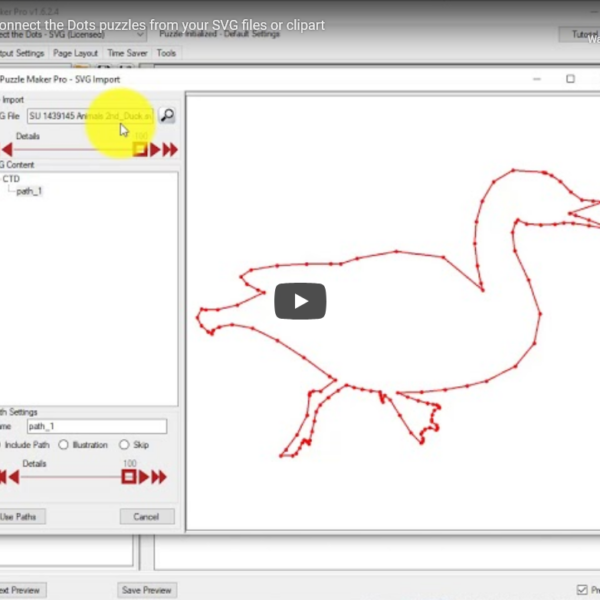The width and height of the screenshot is (600, 600).
Task: Select the CTD root node in SVG Content
Action: 10,179
